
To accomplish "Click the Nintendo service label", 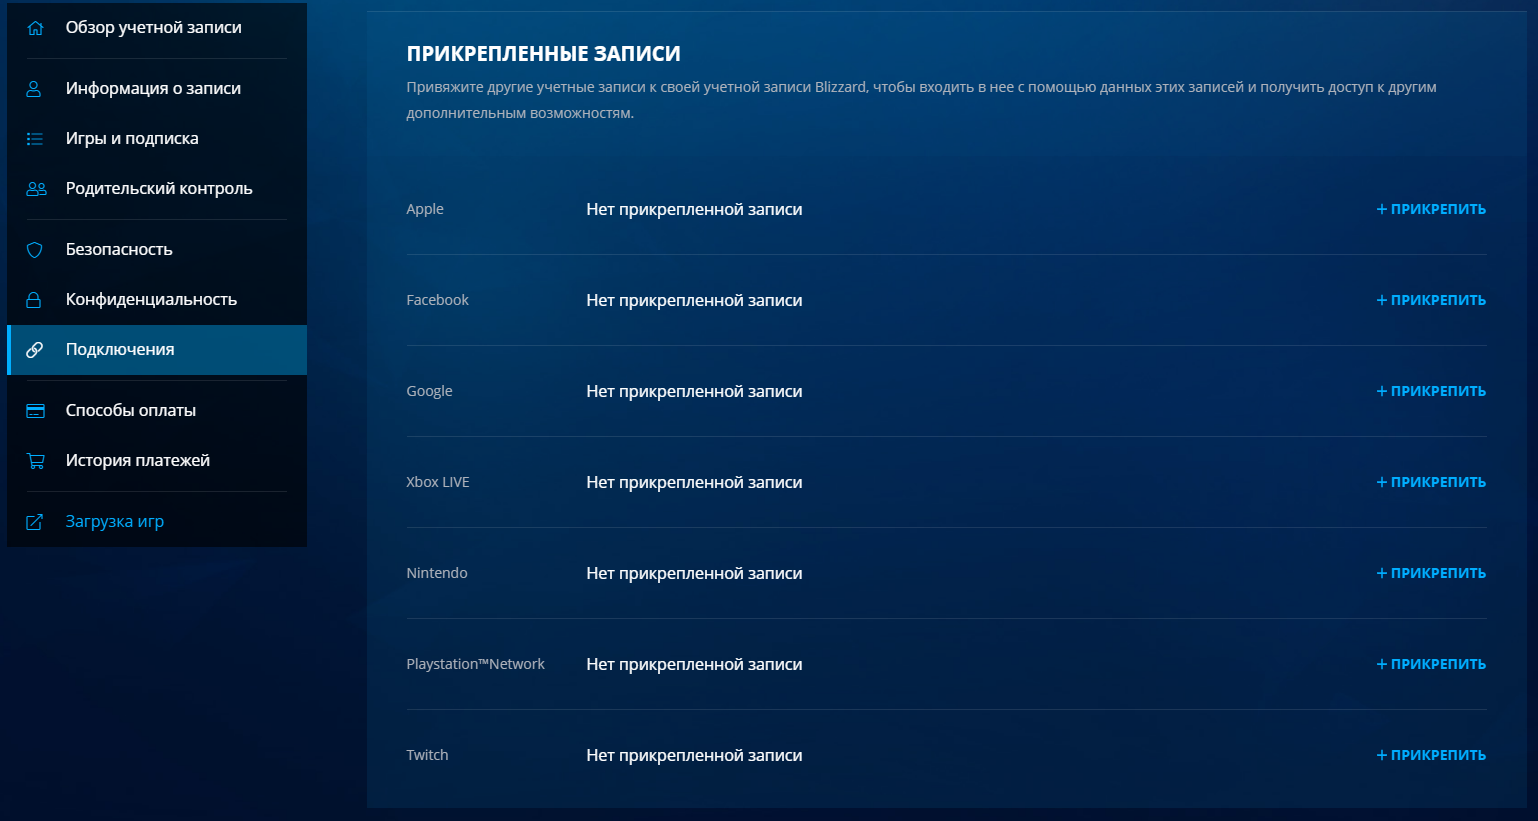I will 437,573.
